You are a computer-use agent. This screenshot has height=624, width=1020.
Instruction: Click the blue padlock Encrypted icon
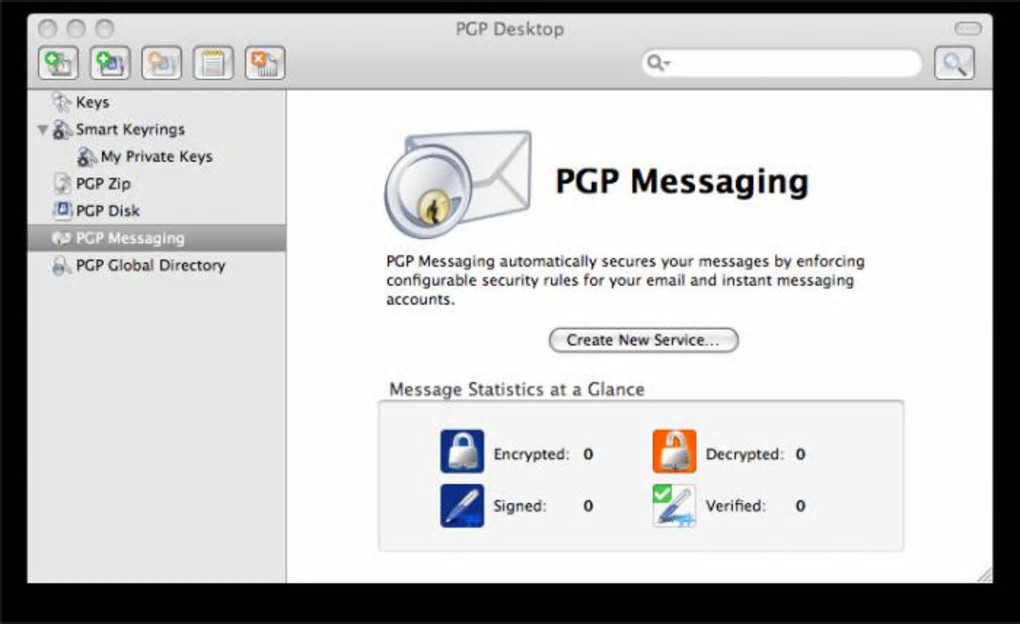tap(462, 451)
